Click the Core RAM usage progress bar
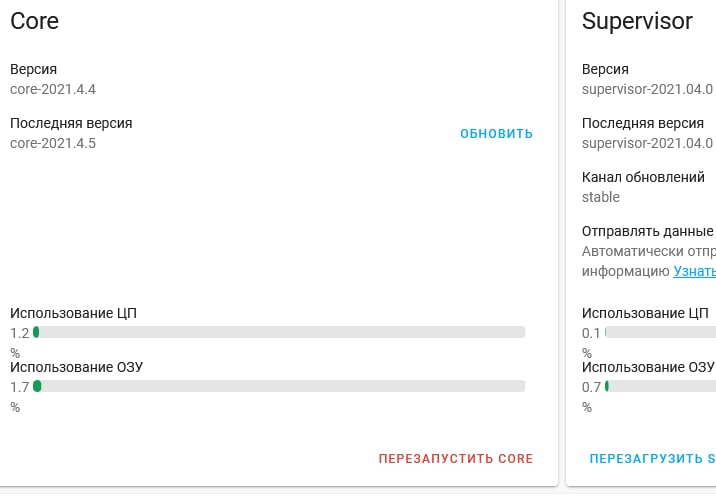This screenshot has width=716, height=504. [279, 386]
